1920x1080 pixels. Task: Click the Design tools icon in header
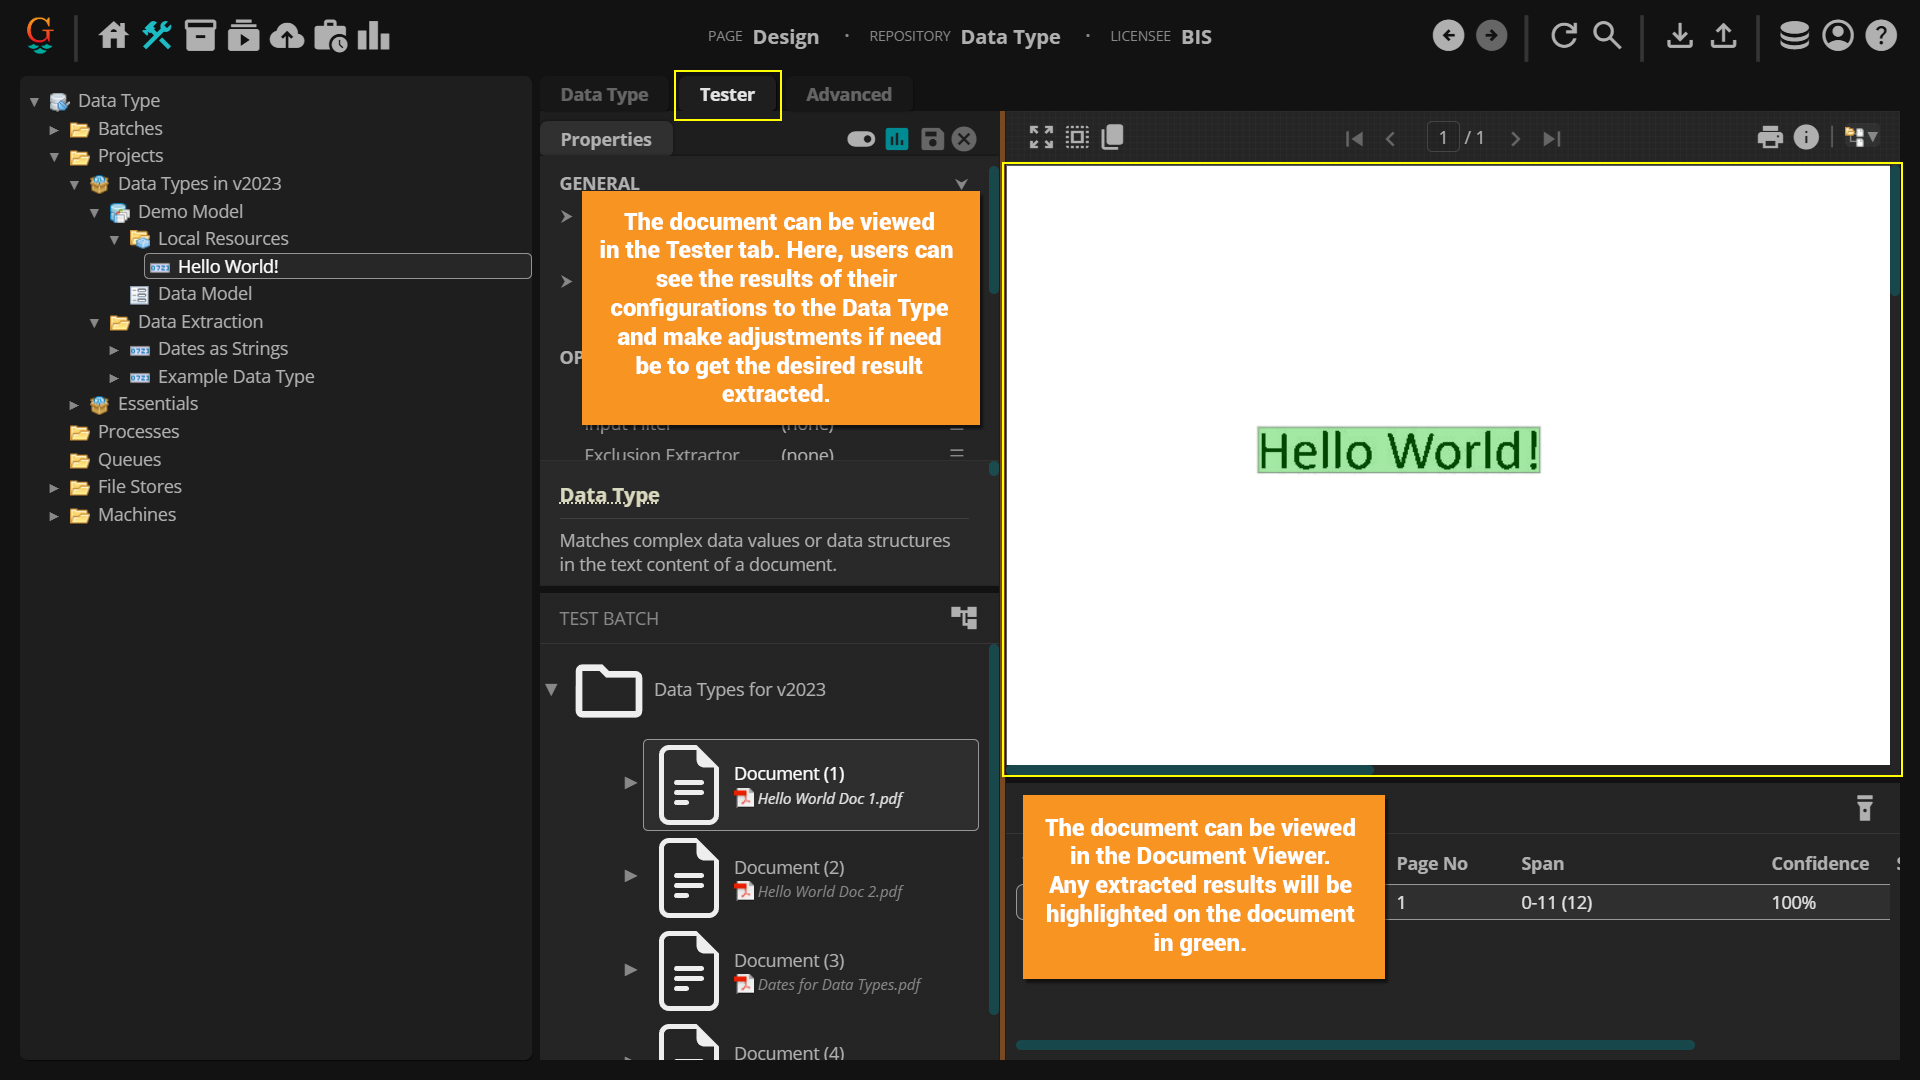[157, 36]
